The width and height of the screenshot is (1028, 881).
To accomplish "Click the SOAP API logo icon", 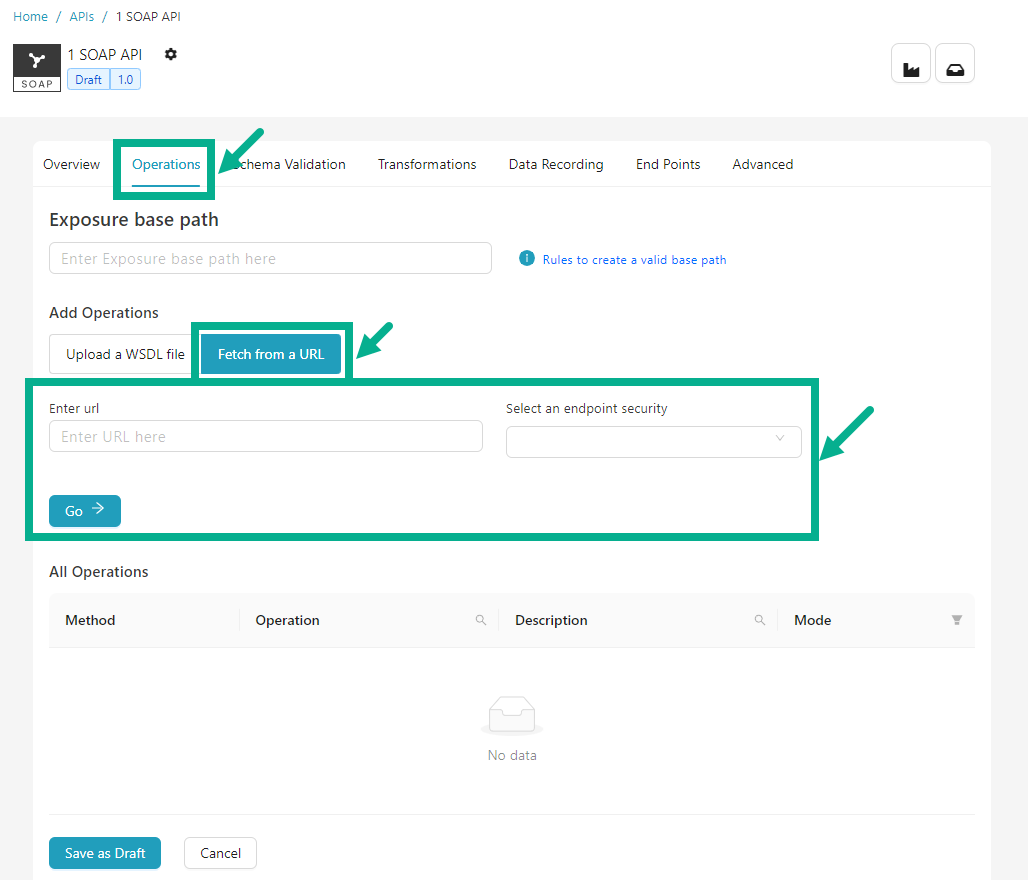I will 37,67.
